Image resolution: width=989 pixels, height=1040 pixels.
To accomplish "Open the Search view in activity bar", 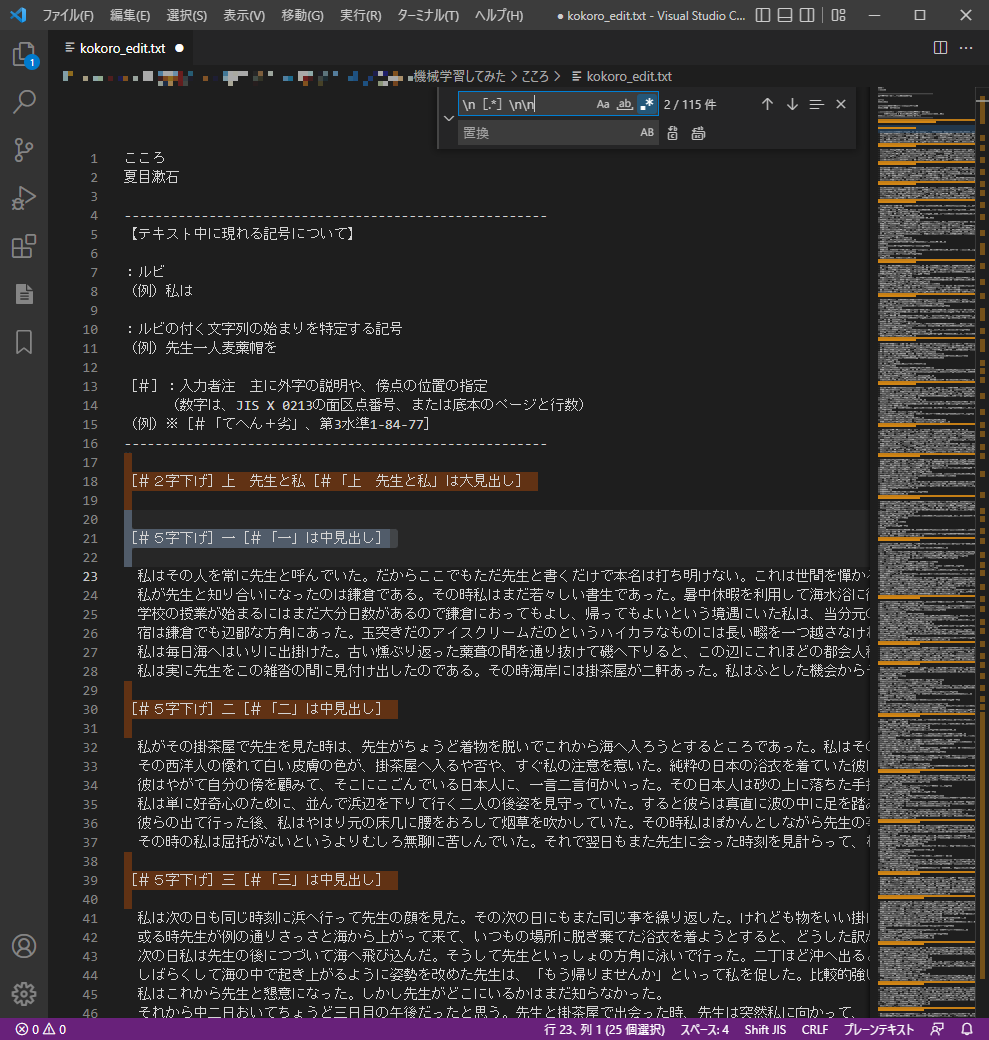I will (x=24, y=102).
